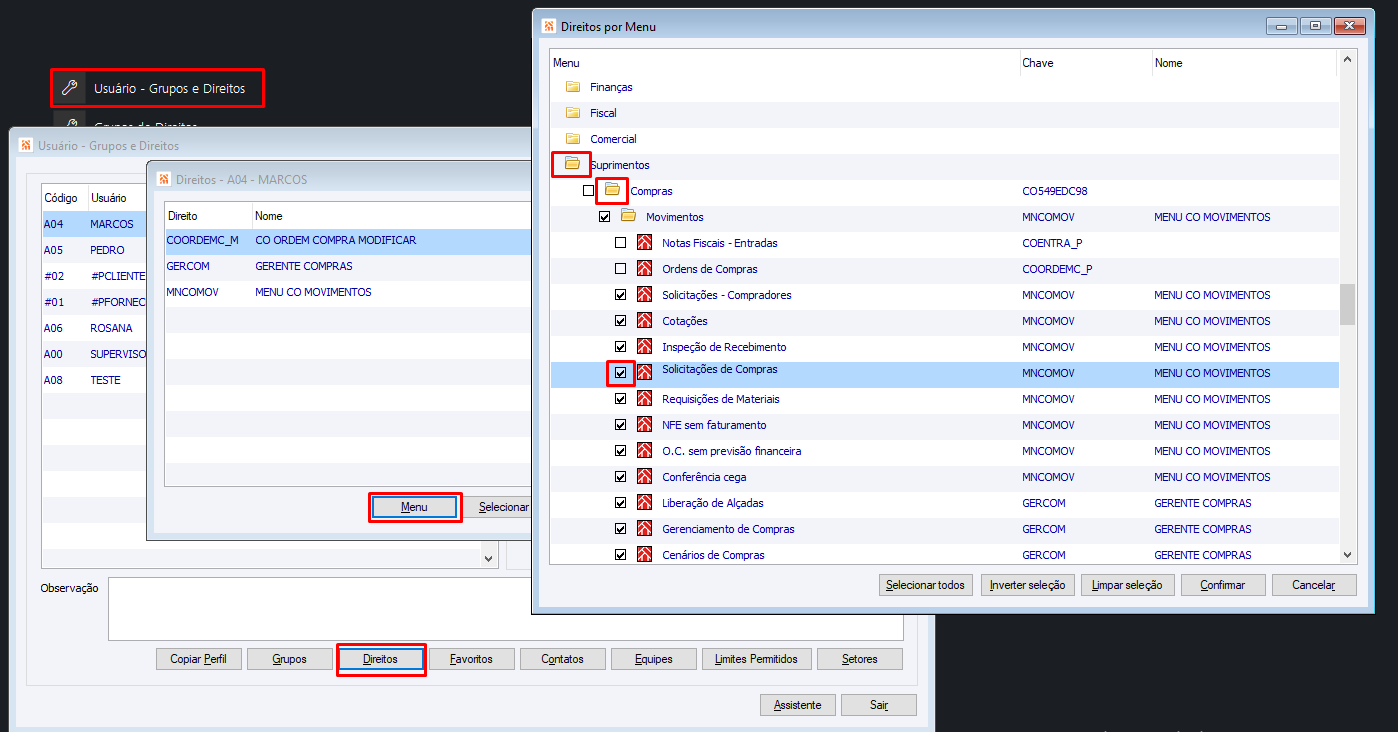This screenshot has width=1398, height=732.
Task: Click the Comercial folder icon
Action: [x=573, y=139]
